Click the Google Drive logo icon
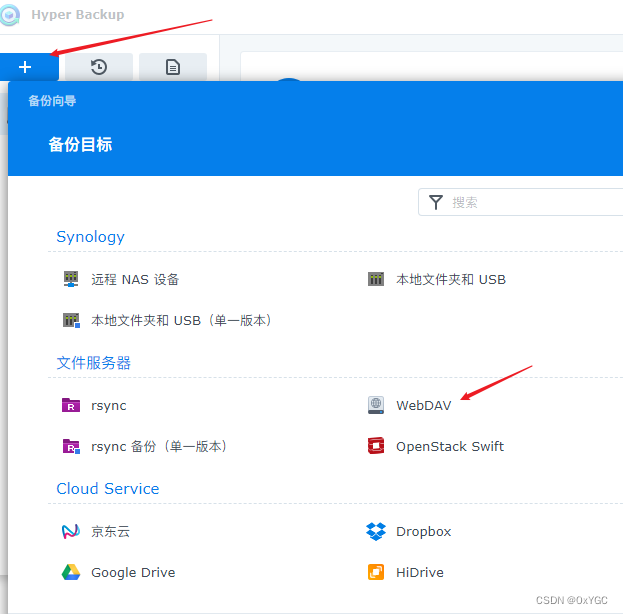 click(71, 572)
